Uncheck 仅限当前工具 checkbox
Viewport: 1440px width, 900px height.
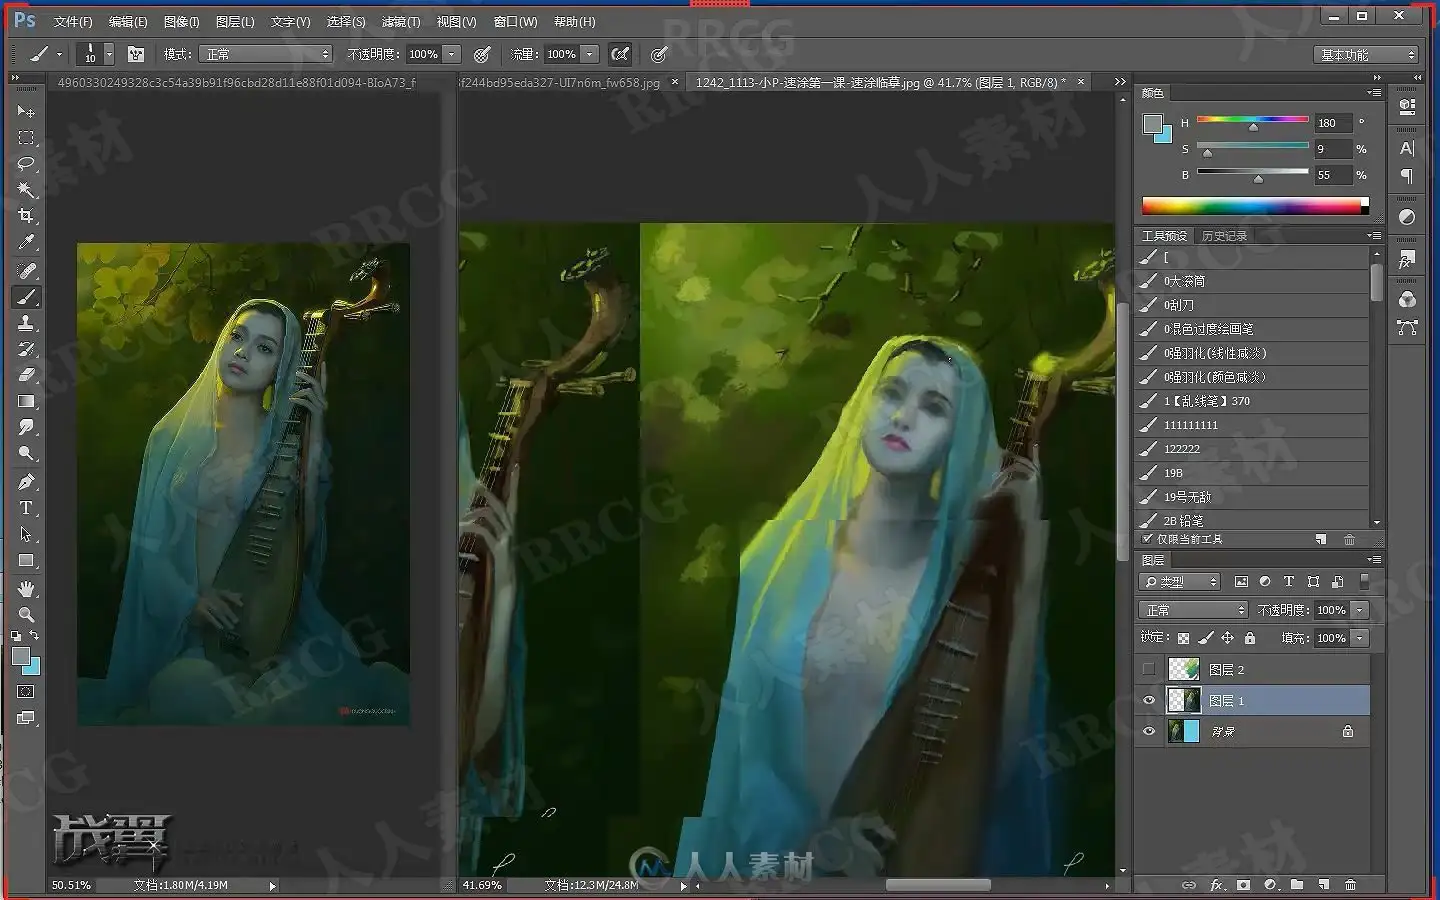click(x=1148, y=539)
